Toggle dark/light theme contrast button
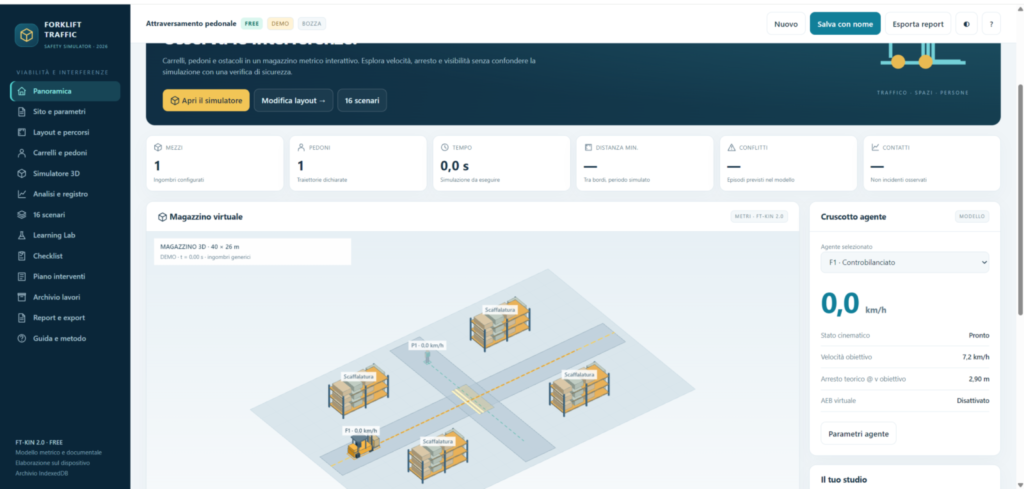This screenshot has height=489, width=1024. click(x=967, y=24)
